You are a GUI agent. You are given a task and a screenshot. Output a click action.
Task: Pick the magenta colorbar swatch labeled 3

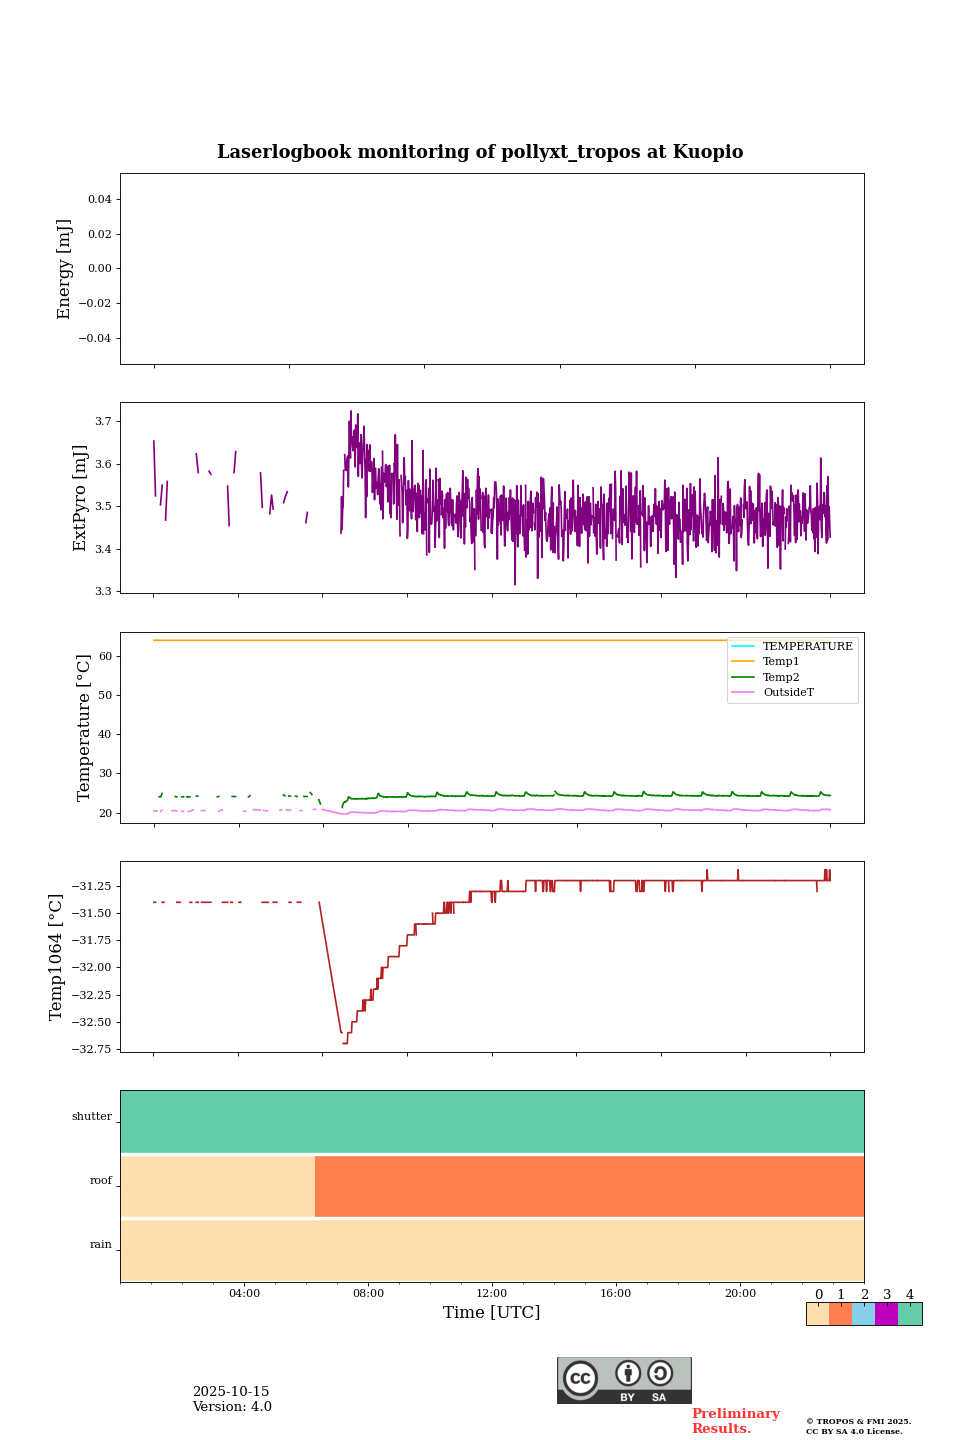(x=887, y=1314)
